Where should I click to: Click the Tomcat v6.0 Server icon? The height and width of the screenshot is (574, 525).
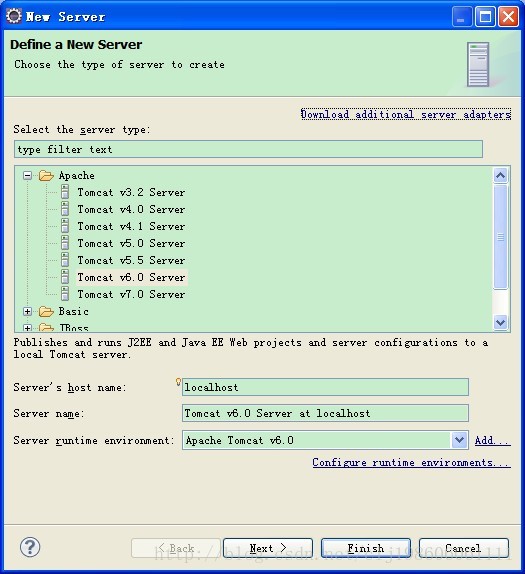(65, 277)
